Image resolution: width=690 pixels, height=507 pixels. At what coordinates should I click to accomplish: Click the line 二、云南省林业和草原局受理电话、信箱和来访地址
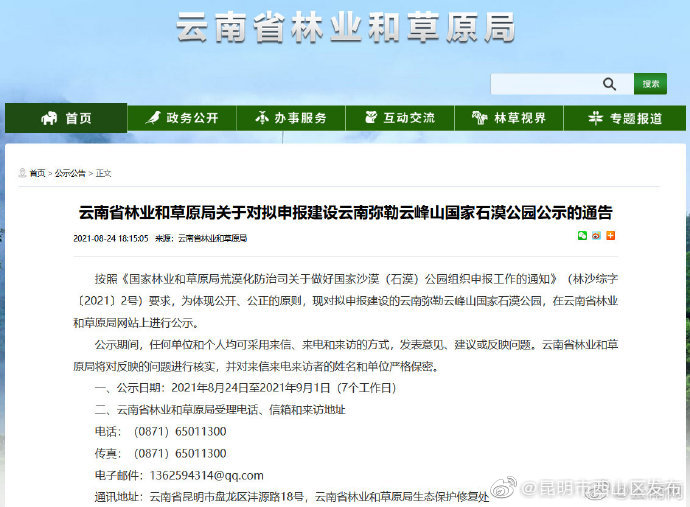pos(220,410)
